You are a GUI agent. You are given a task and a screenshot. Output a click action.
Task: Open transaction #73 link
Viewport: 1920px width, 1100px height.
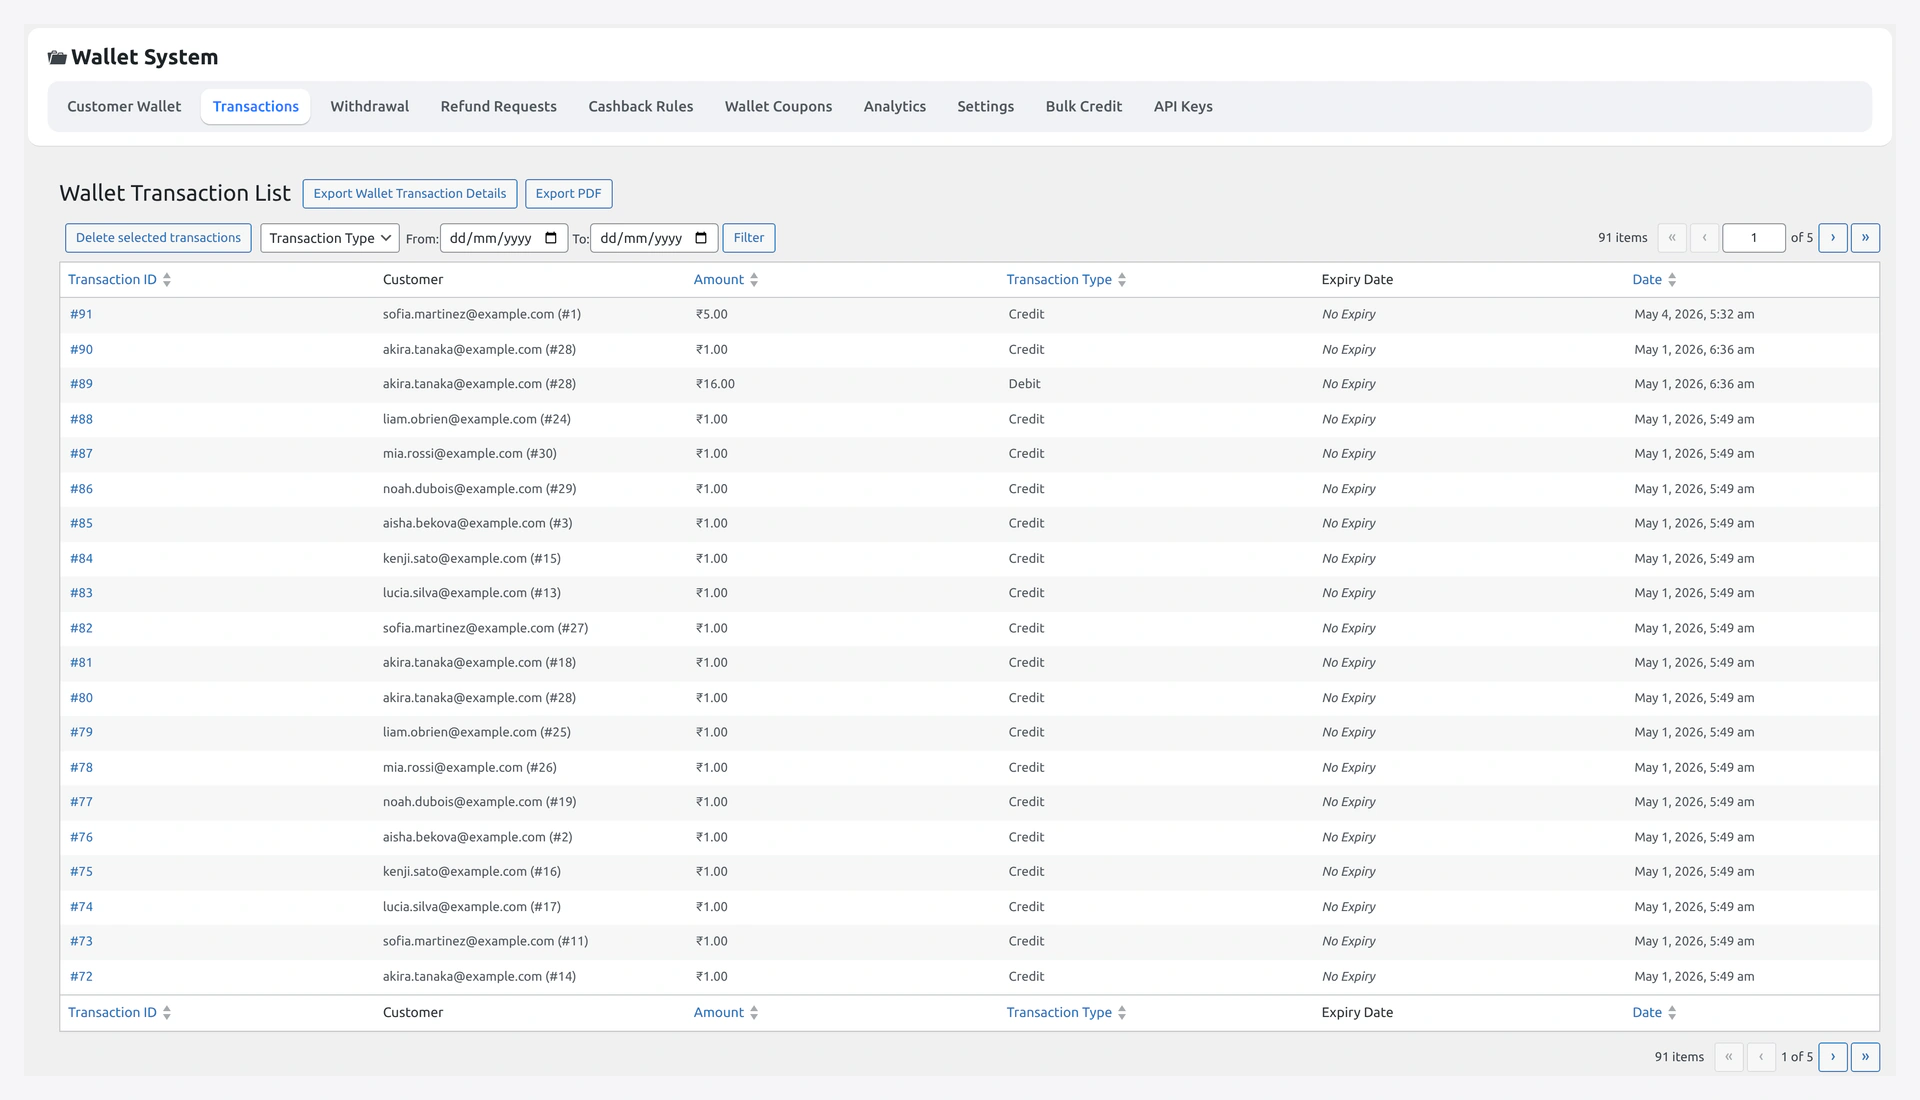click(x=81, y=941)
